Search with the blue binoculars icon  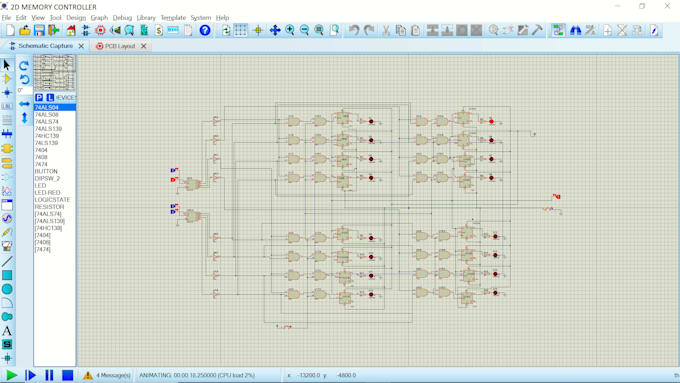tap(575, 30)
